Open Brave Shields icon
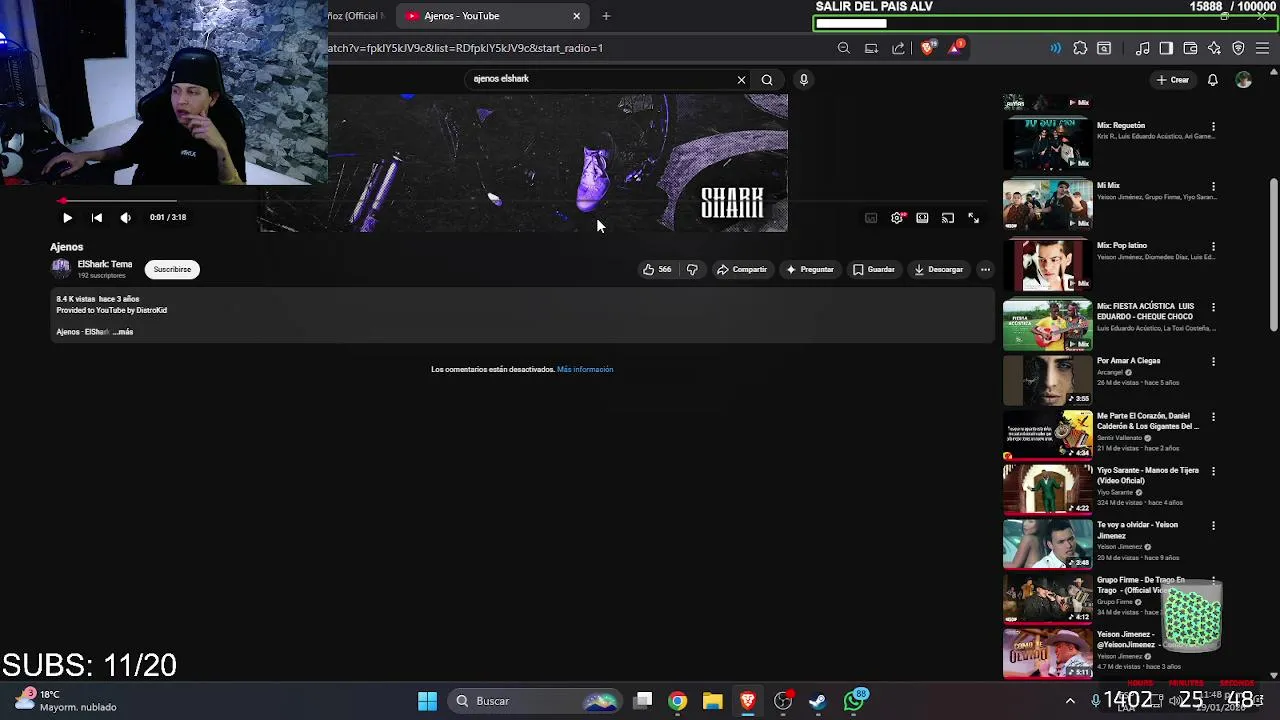This screenshot has width=1280, height=720. [x=927, y=48]
